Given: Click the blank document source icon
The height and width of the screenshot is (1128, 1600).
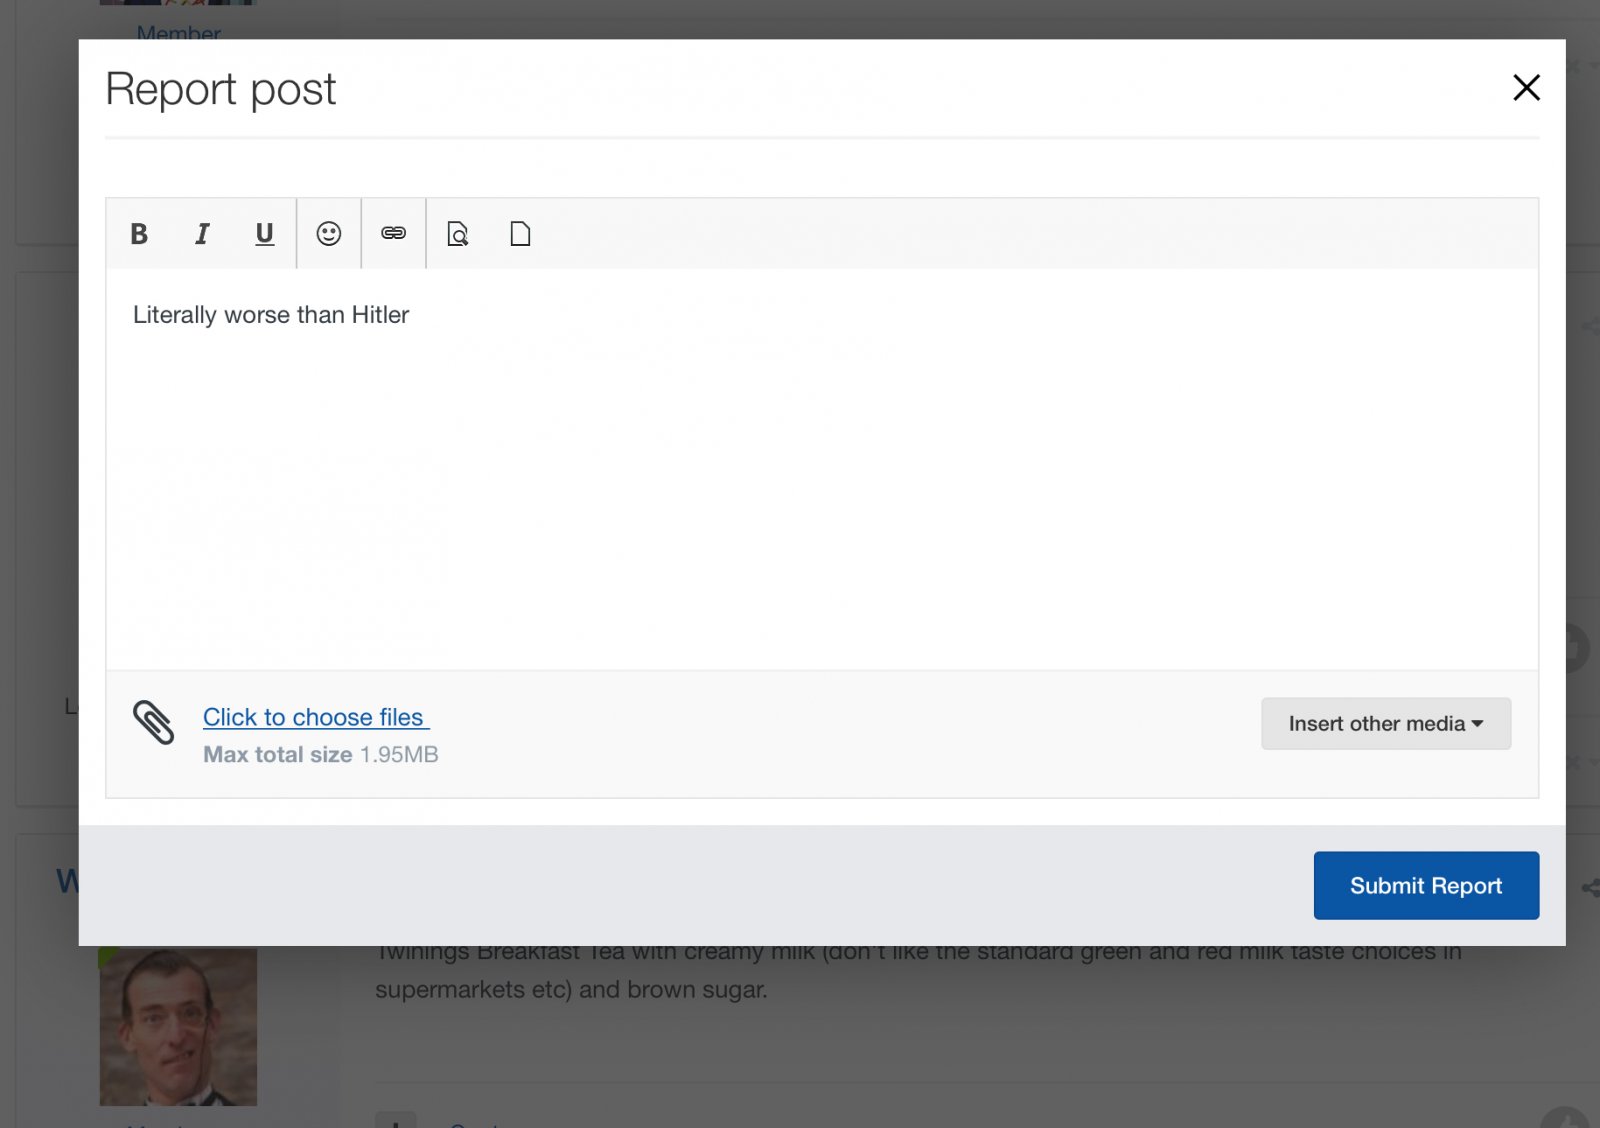Looking at the screenshot, I should pyautogui.click(x=520, y=234).
